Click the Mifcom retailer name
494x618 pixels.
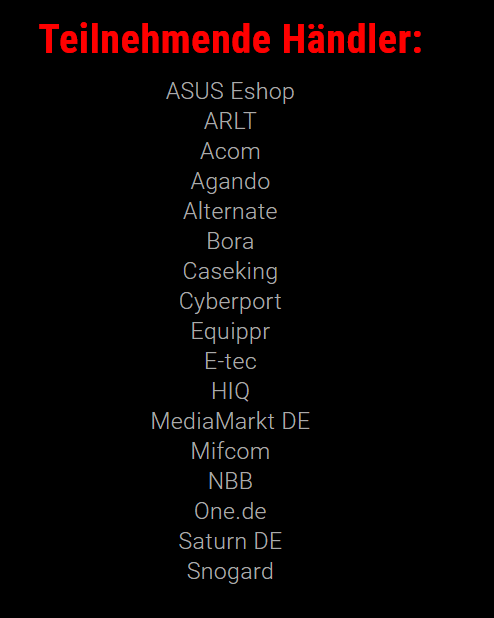point(230,451)
